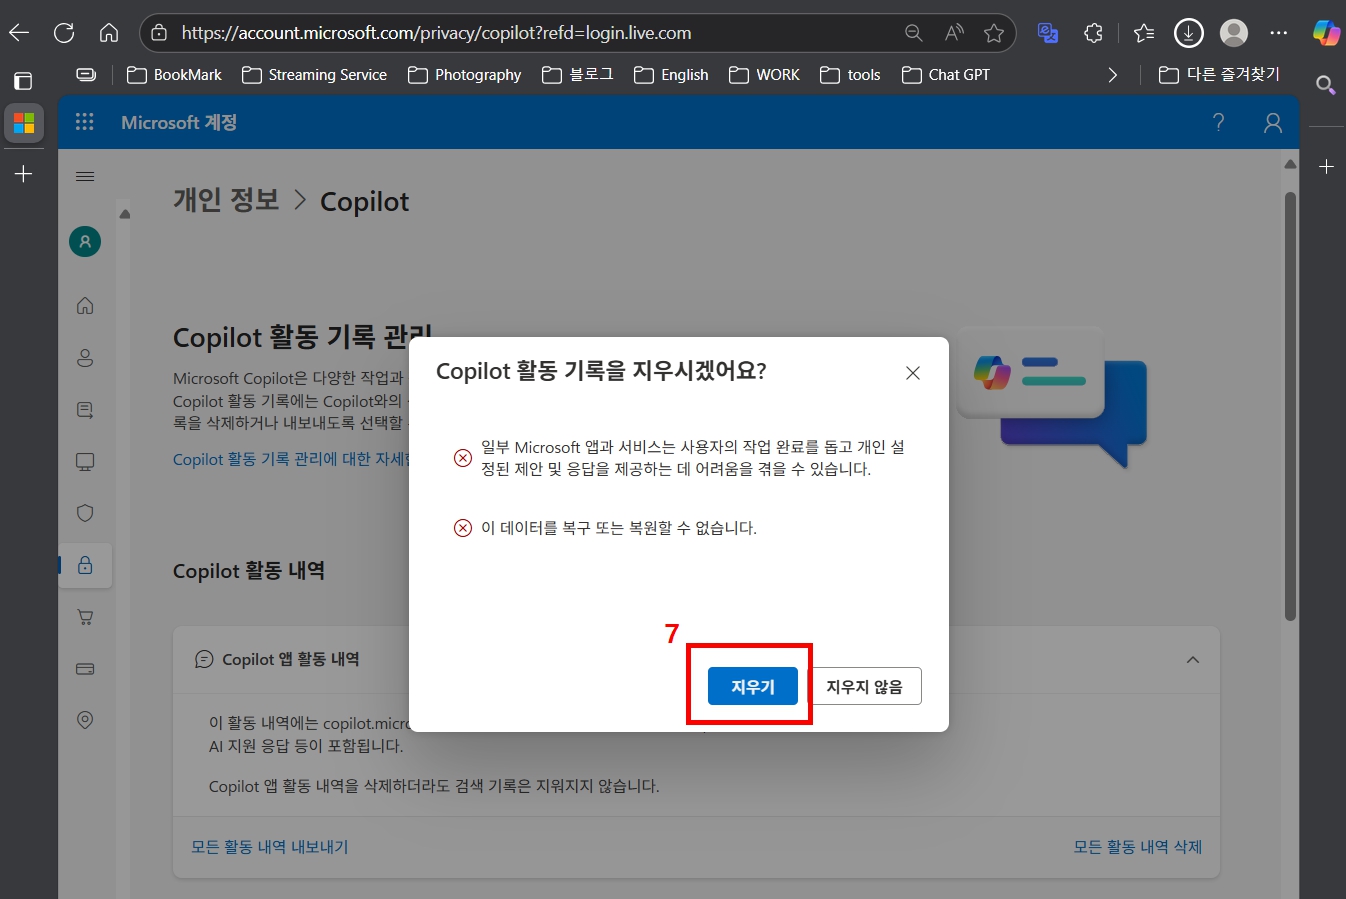Image resolution: width=1346 pixels, height=899 pixels.
Task: Select the Microsoft account tab icon
Action: point(24,123)
